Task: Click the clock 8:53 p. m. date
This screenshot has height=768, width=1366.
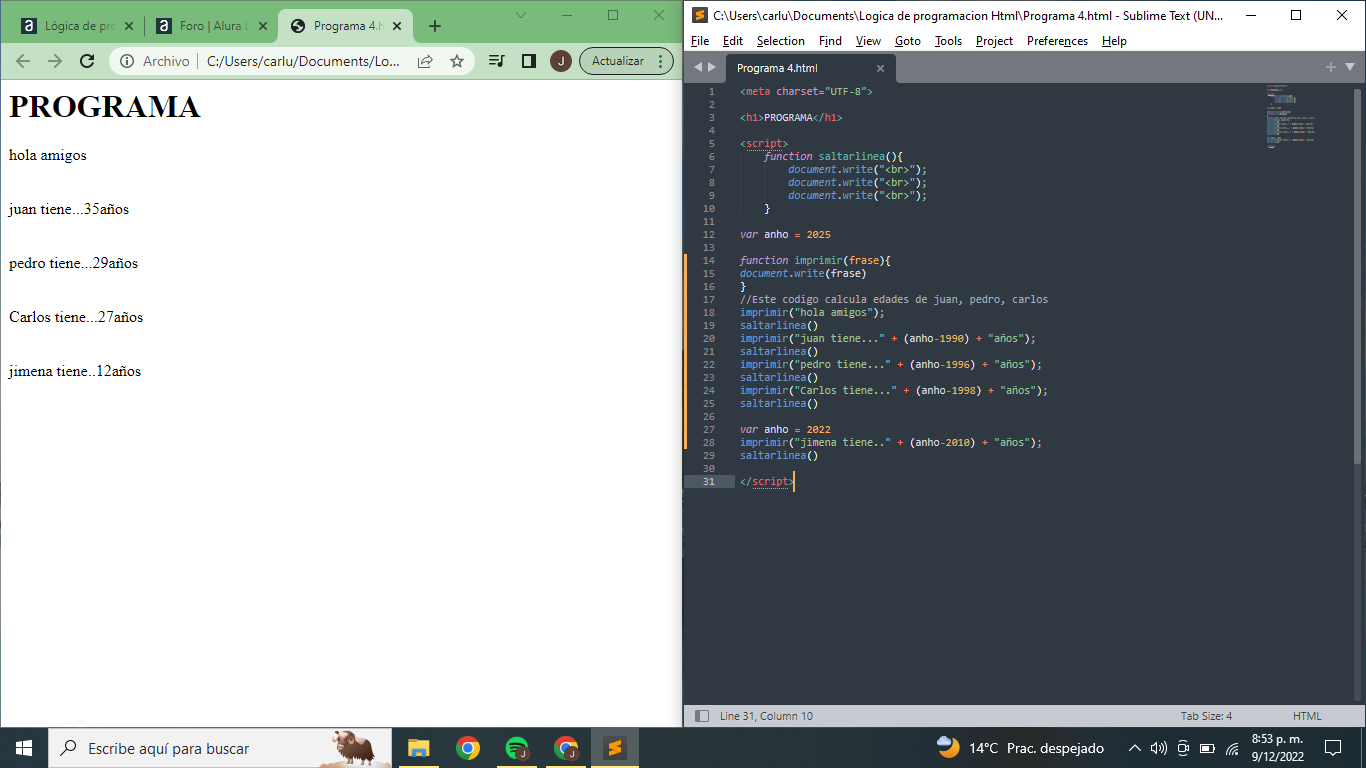Action: (x=1277, y=748)
